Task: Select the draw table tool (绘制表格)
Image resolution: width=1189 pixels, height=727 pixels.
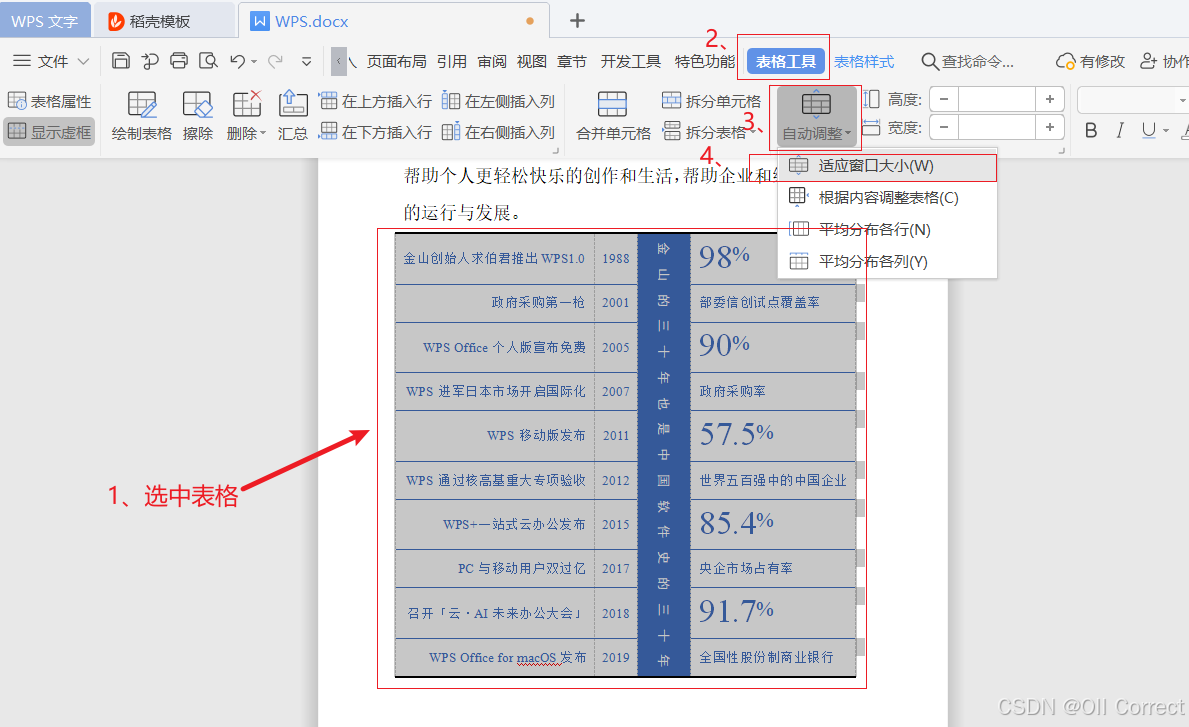Action: click(x=142, y=115)
